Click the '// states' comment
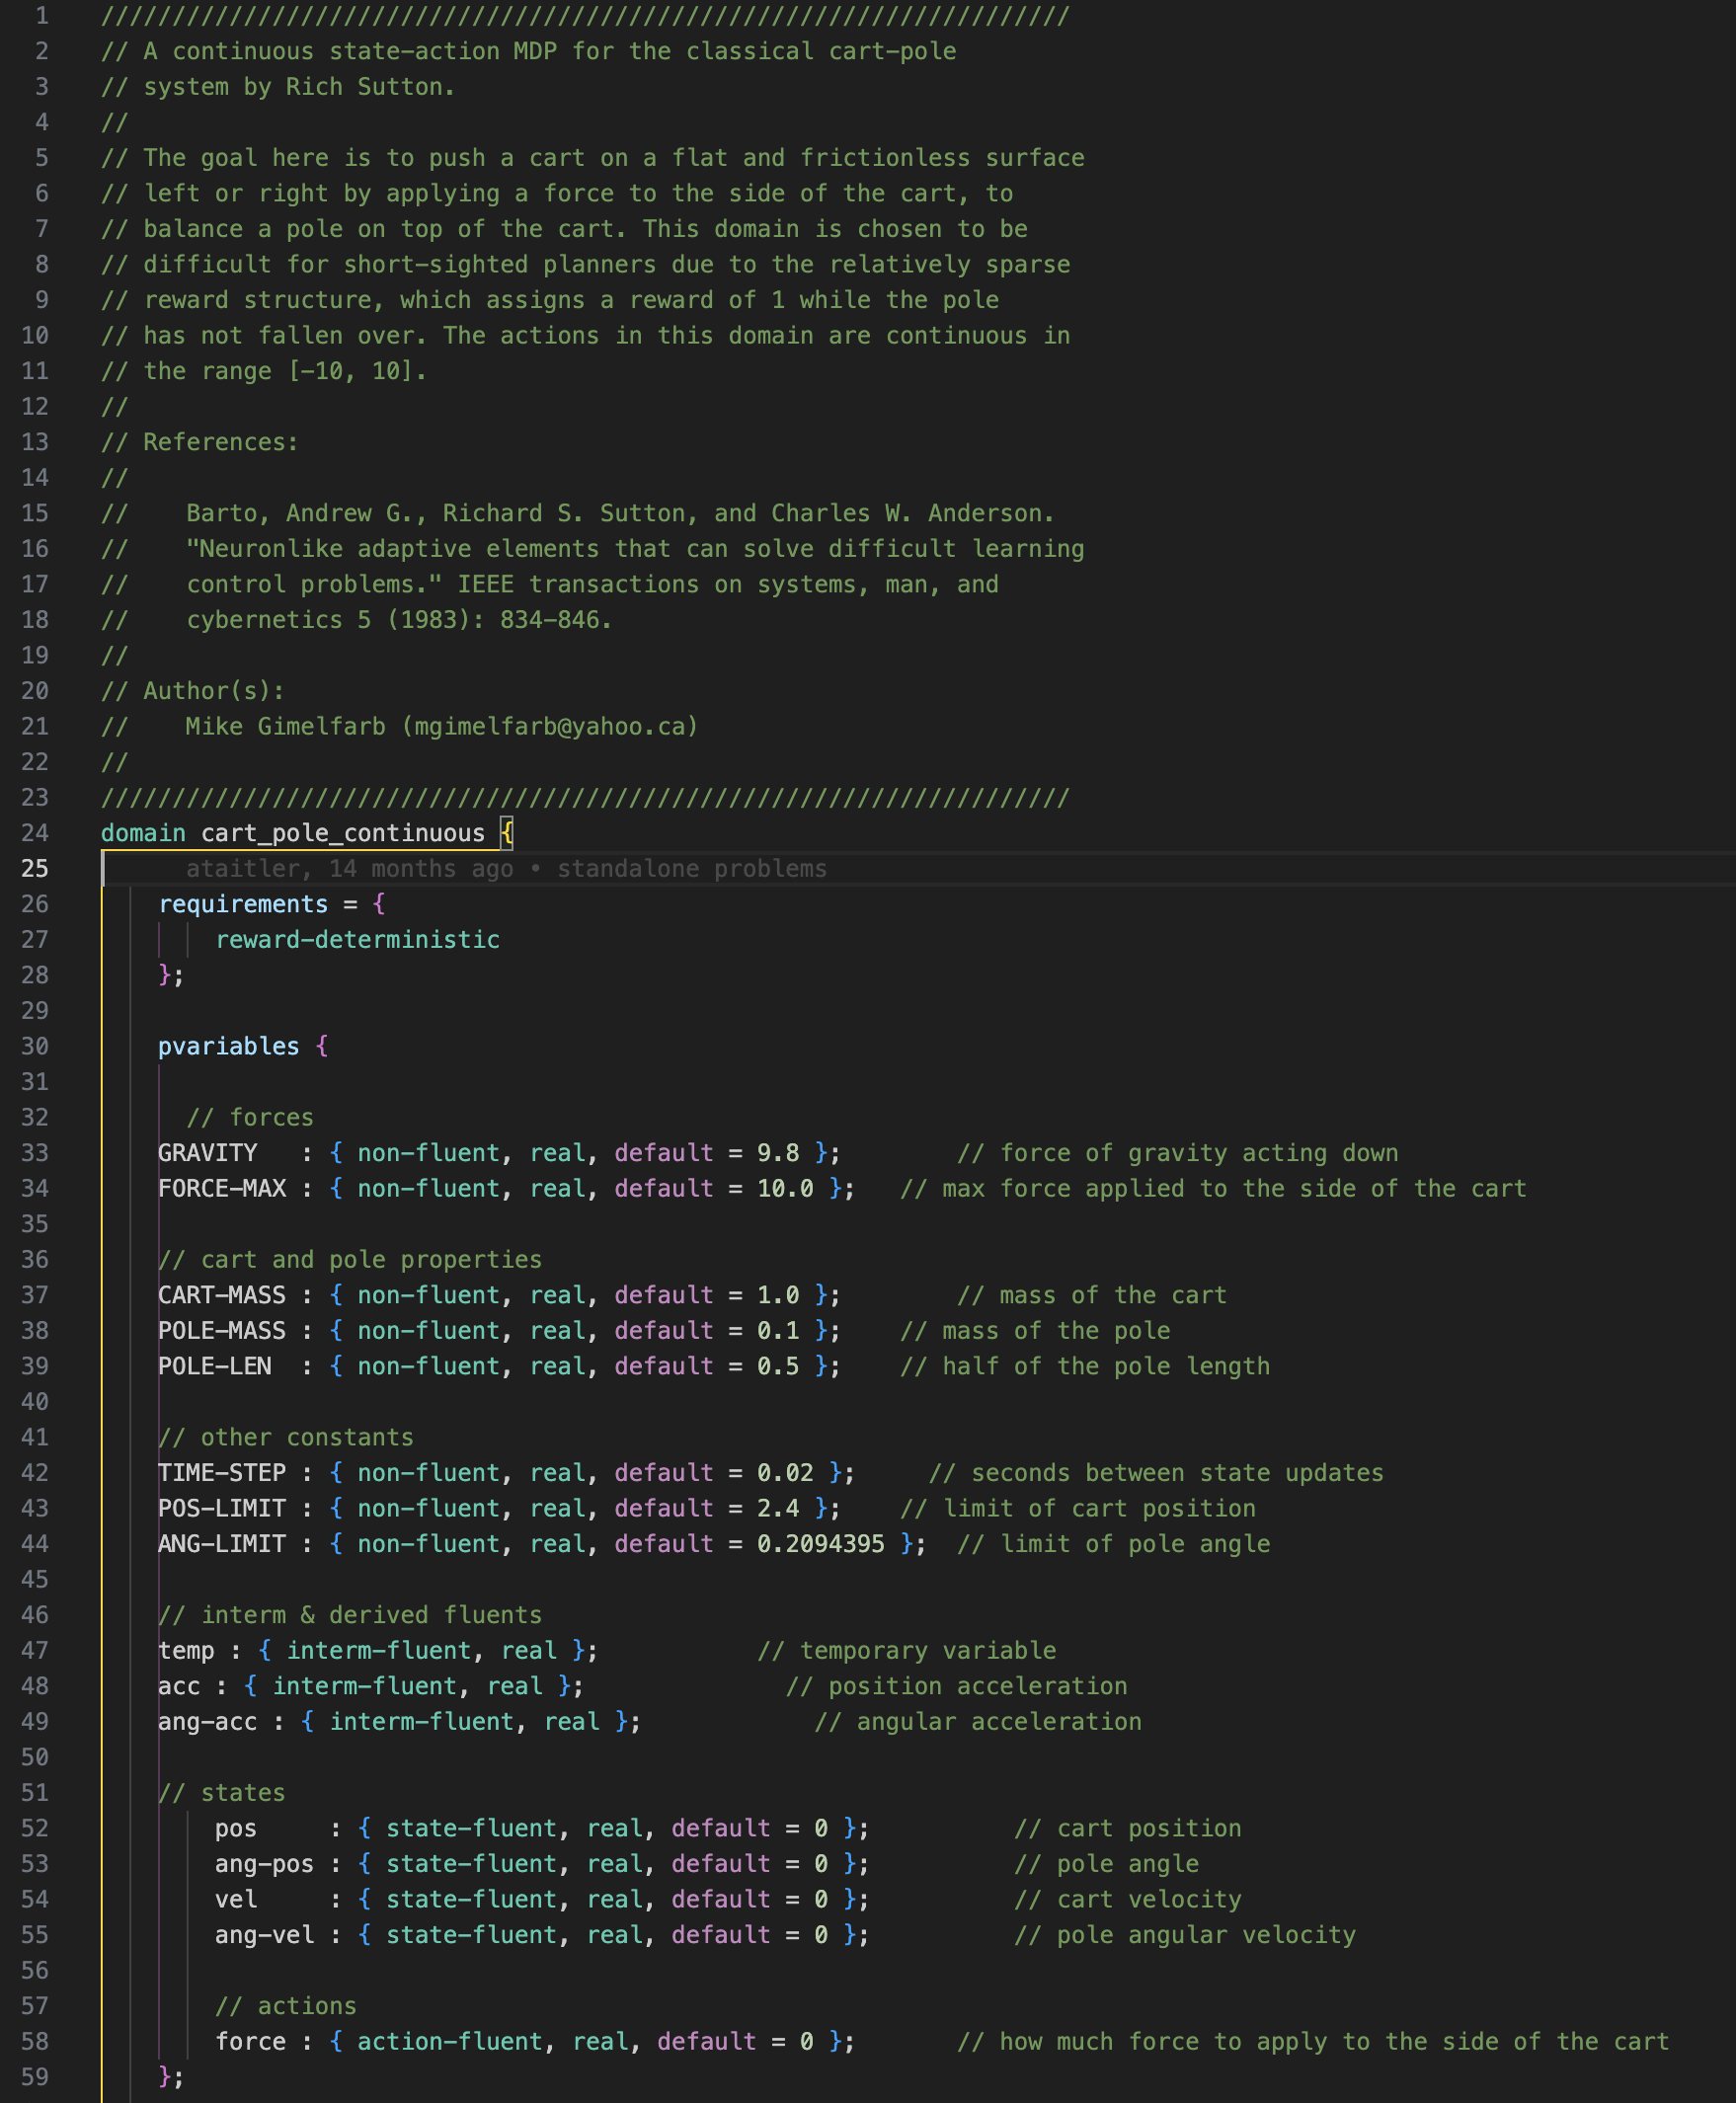Image resolution: width=1736 pixels, height=2103 pixels. [222, 1793]
